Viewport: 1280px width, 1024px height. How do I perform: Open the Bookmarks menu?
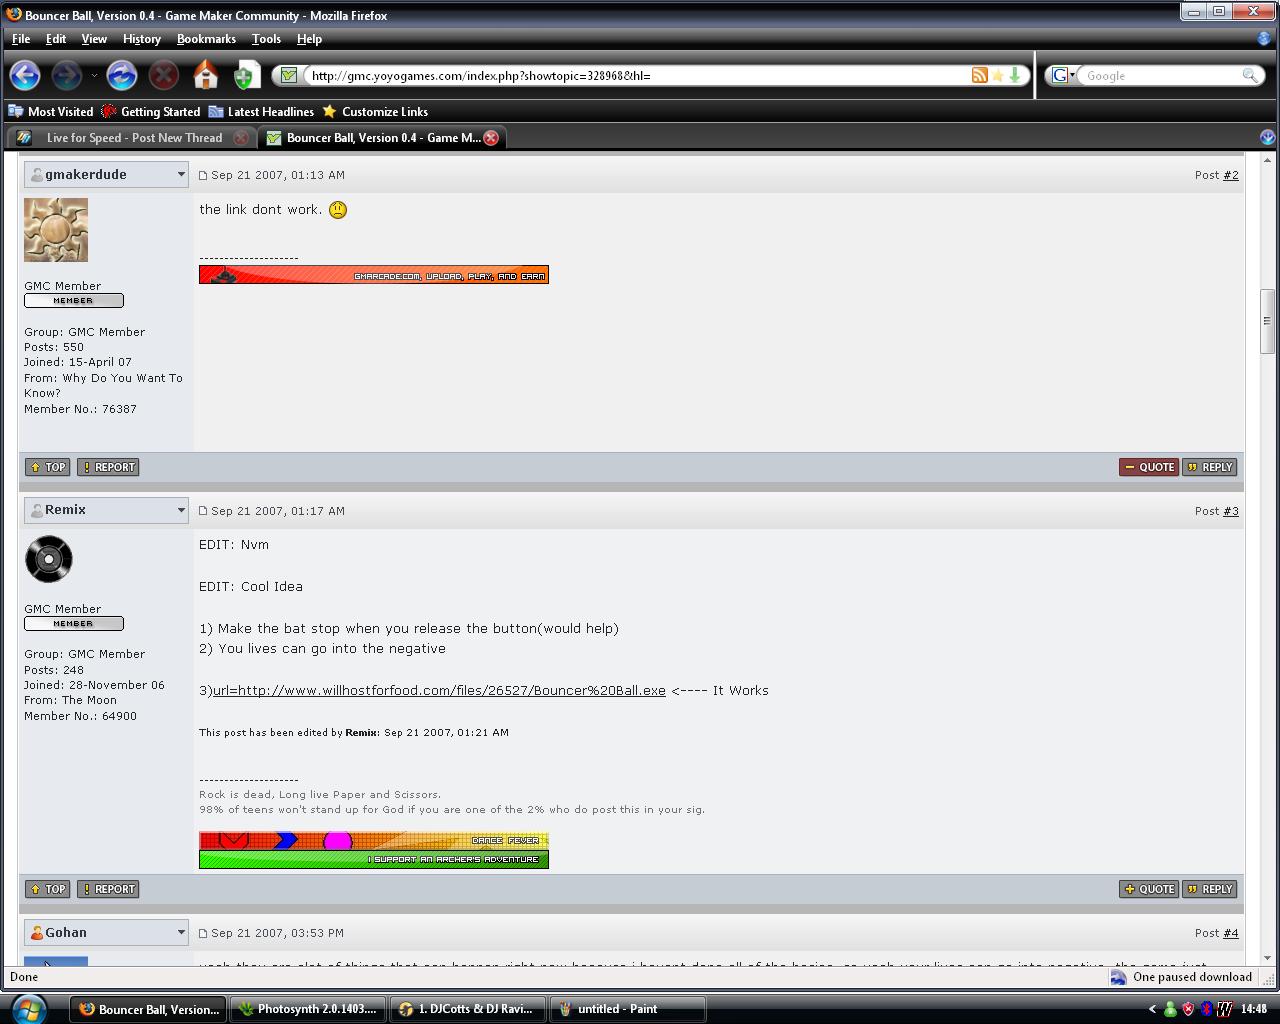[x=206, y=39]
